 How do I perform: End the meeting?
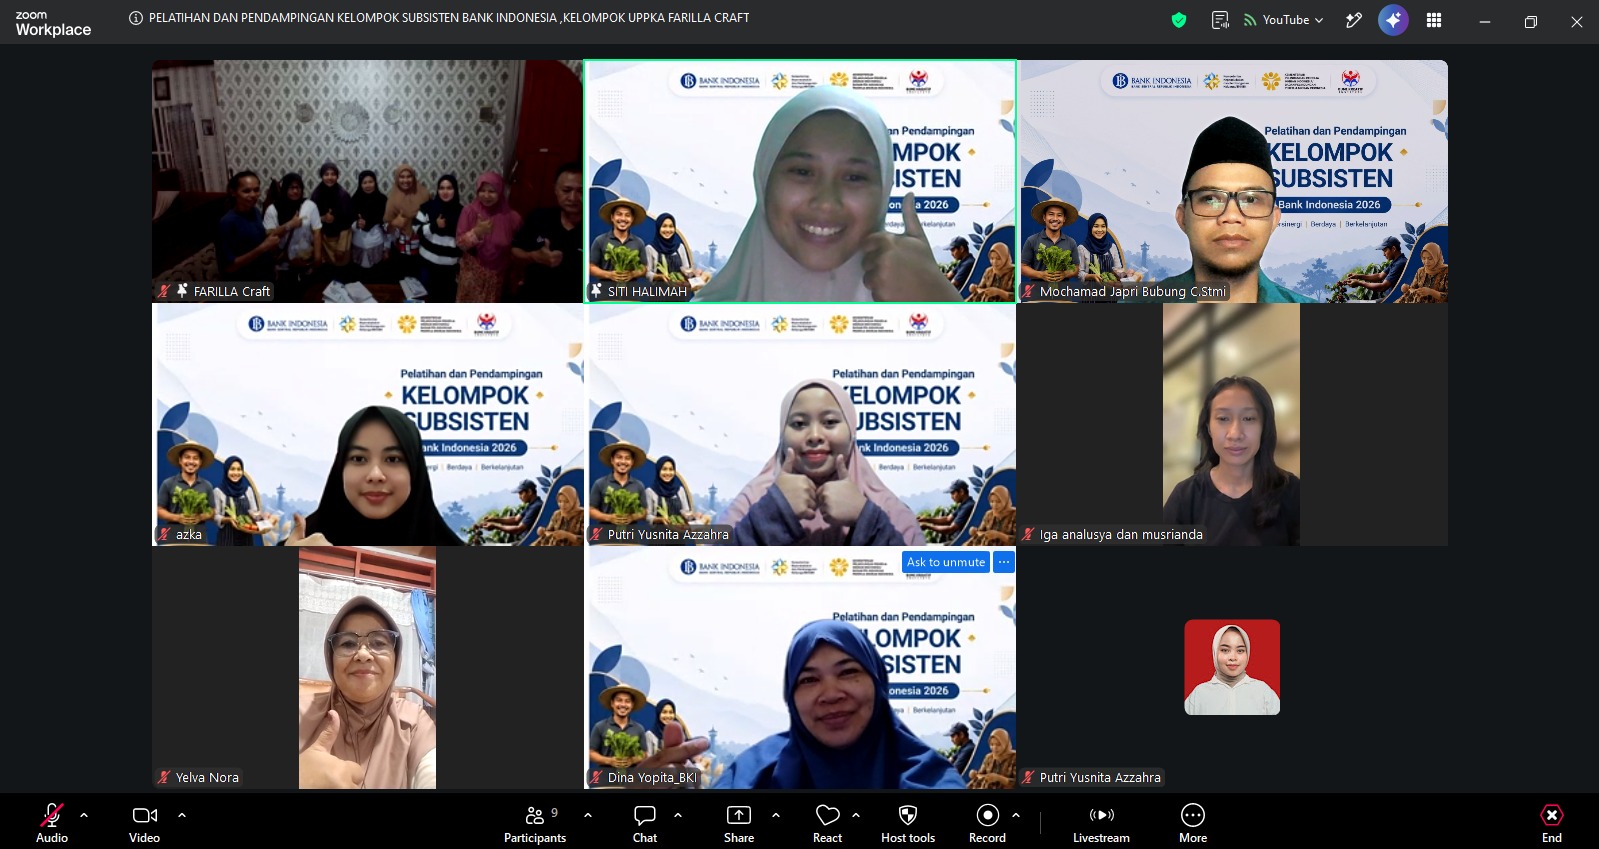(x=1552, y=824)
